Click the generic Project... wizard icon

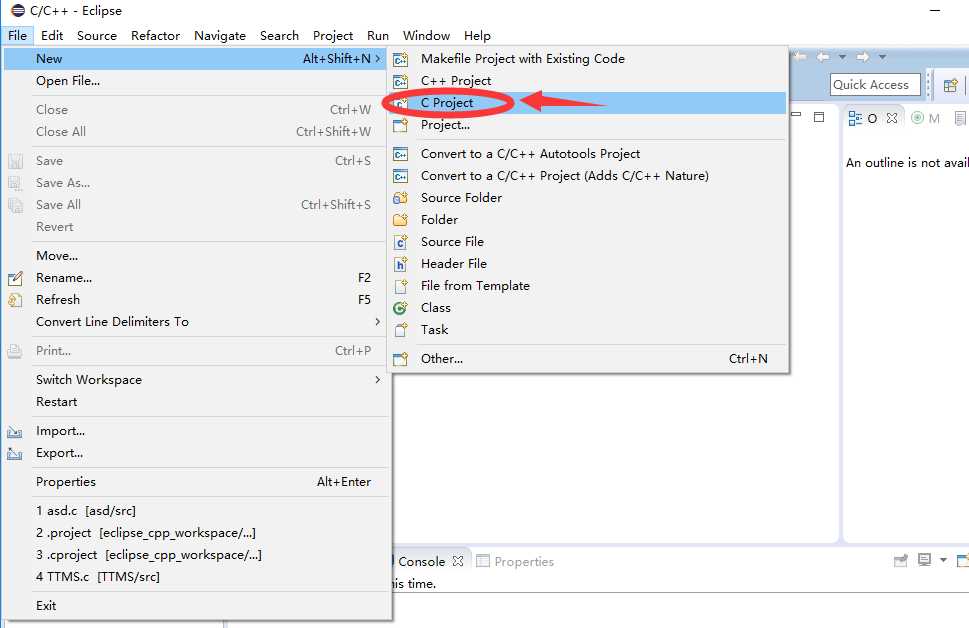(400, 125)
